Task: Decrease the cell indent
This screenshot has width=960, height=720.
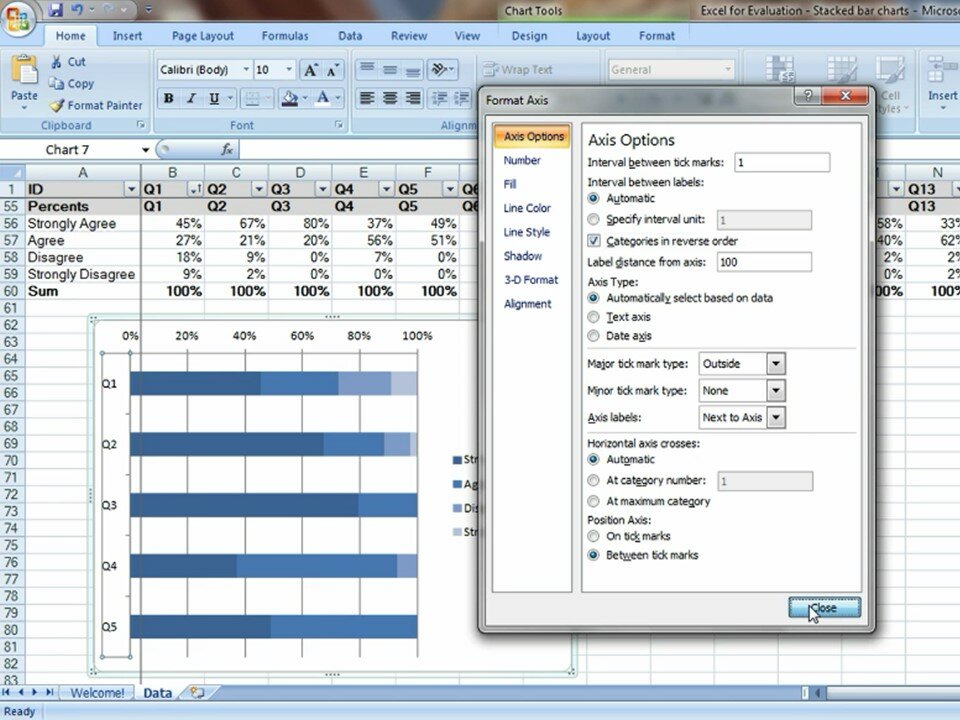Action: 439,98
